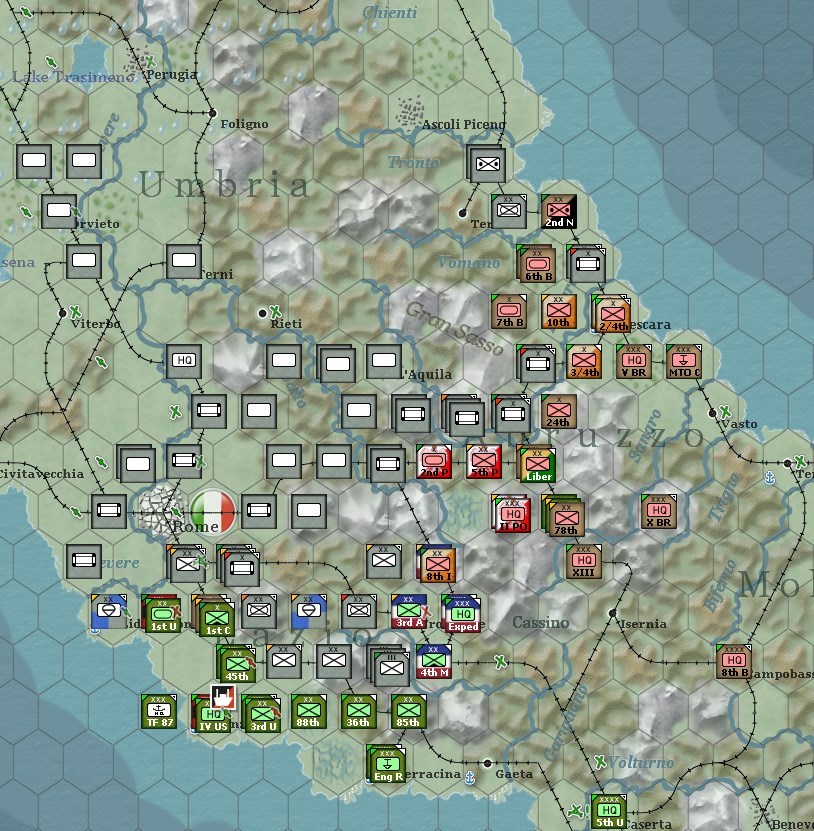Select the 8th B army HQ counter

pyautogui.click(x=734, y=661)
